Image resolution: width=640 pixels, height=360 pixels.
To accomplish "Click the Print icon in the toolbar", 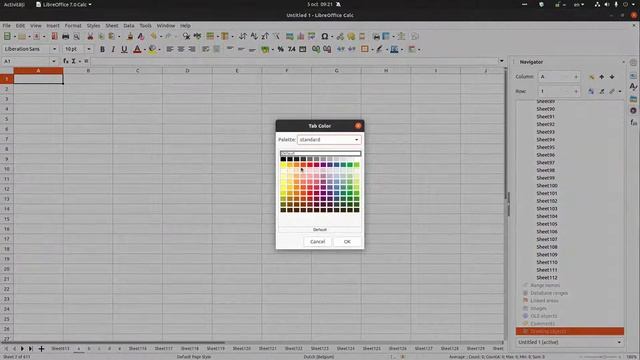I will (65, 37).
